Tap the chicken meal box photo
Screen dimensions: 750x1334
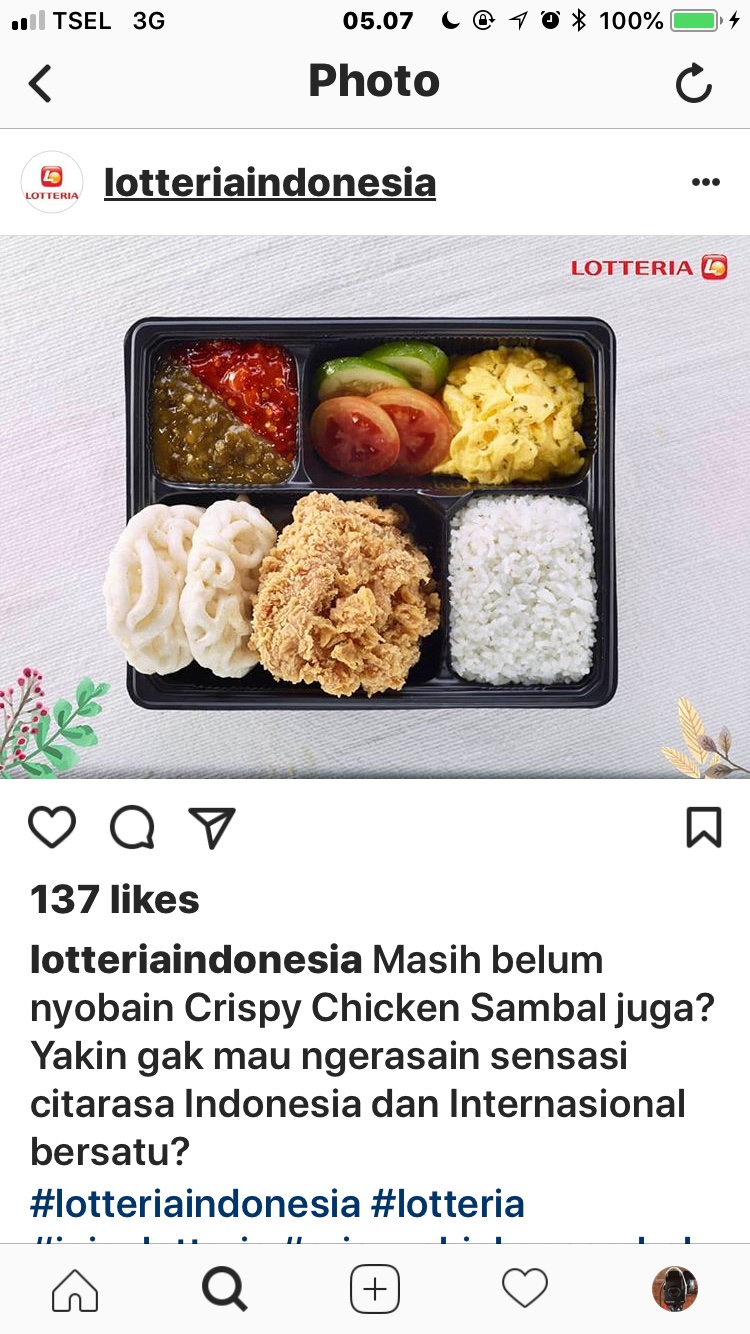tap(375, 507)
